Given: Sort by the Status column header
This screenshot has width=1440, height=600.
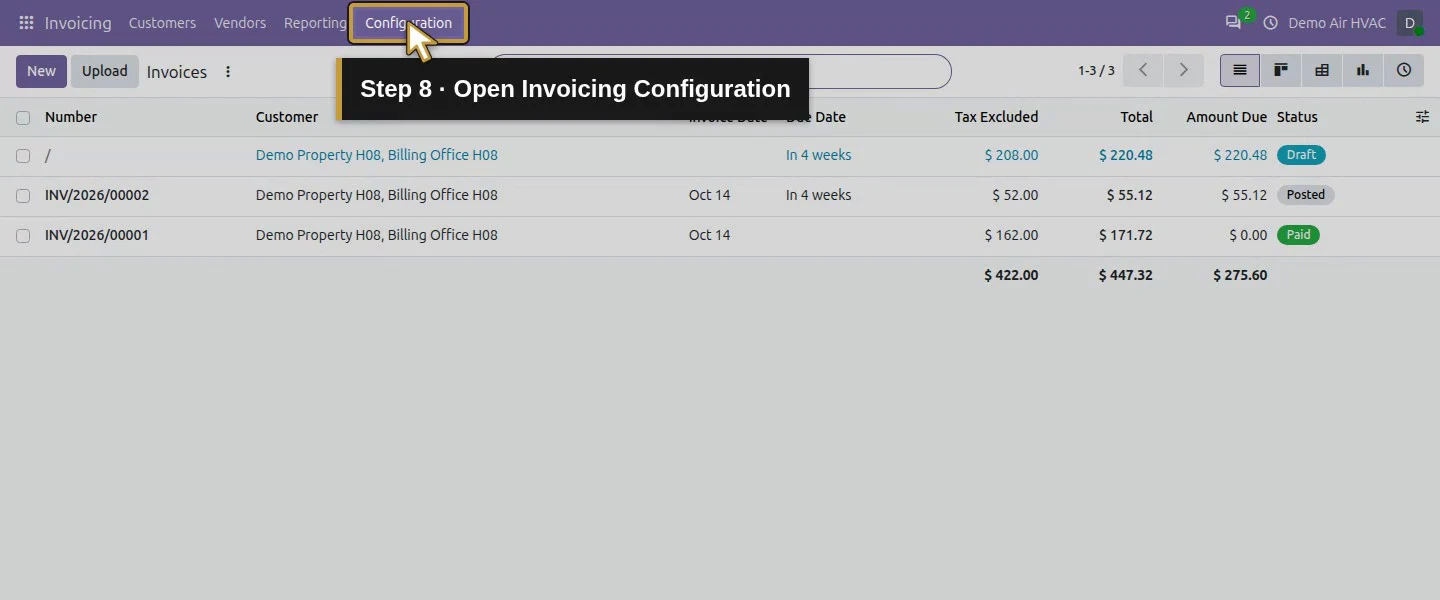Looking at the screenshot, I should 1297,117.
